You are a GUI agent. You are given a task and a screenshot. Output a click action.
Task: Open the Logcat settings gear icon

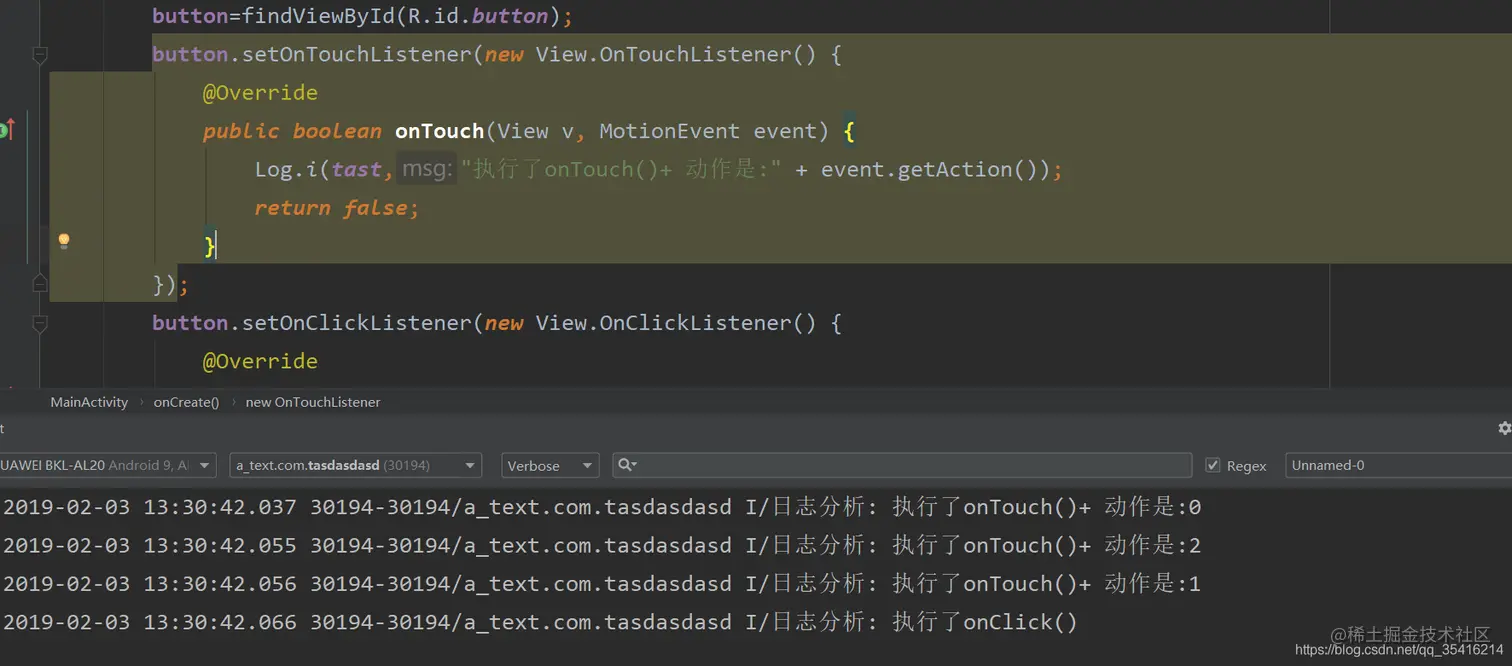[x=1504, y=428]
